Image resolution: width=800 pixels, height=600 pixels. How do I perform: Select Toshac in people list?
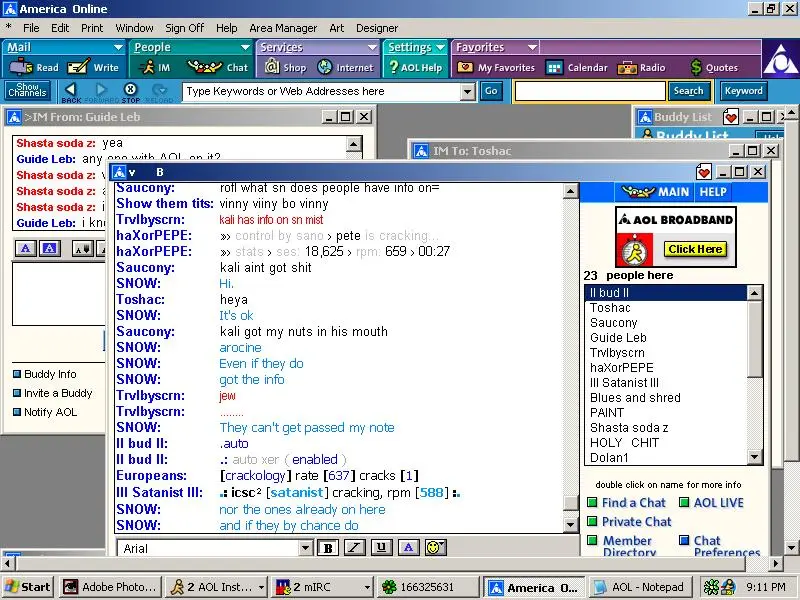(610, 308)
